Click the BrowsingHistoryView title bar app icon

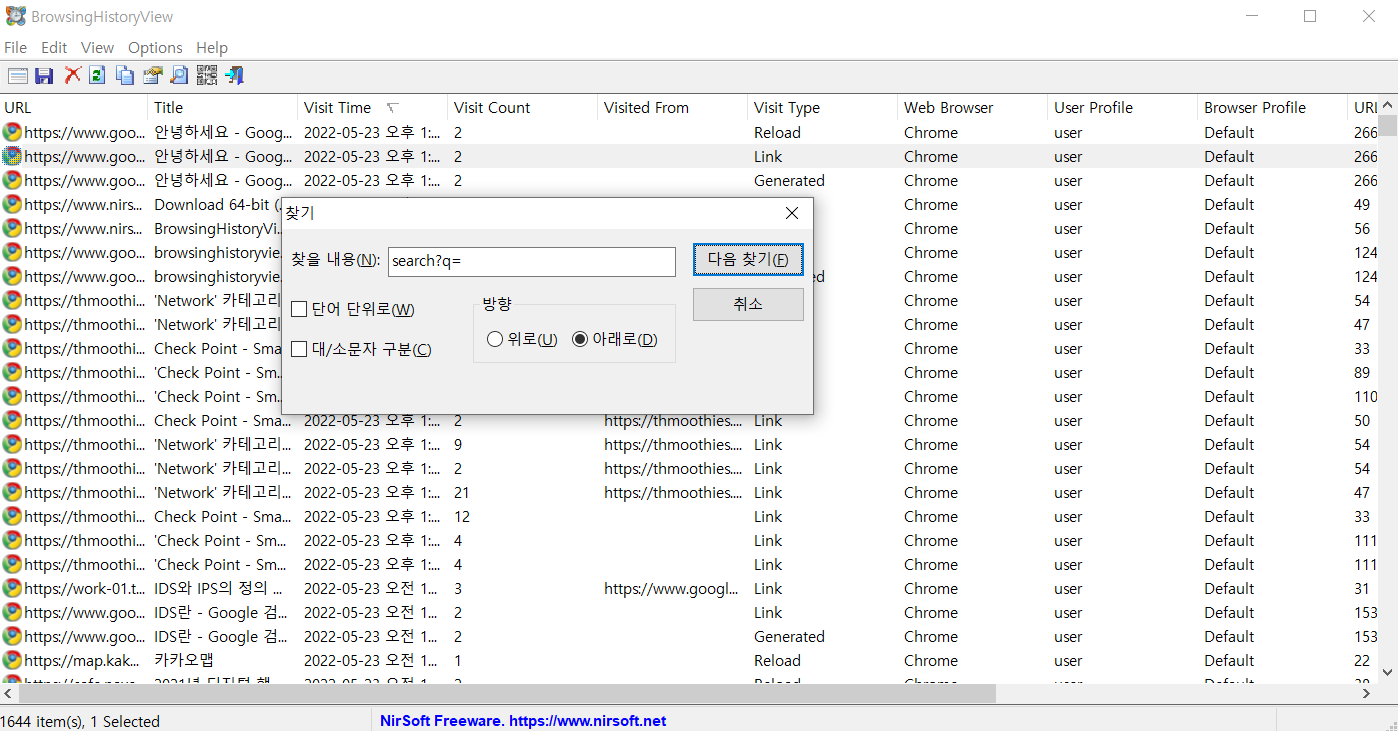16,16
